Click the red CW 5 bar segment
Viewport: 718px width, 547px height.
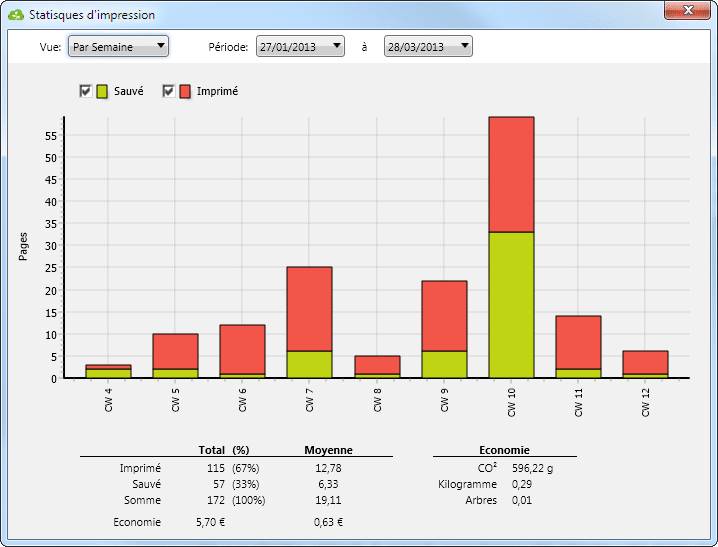coord(175,351)
